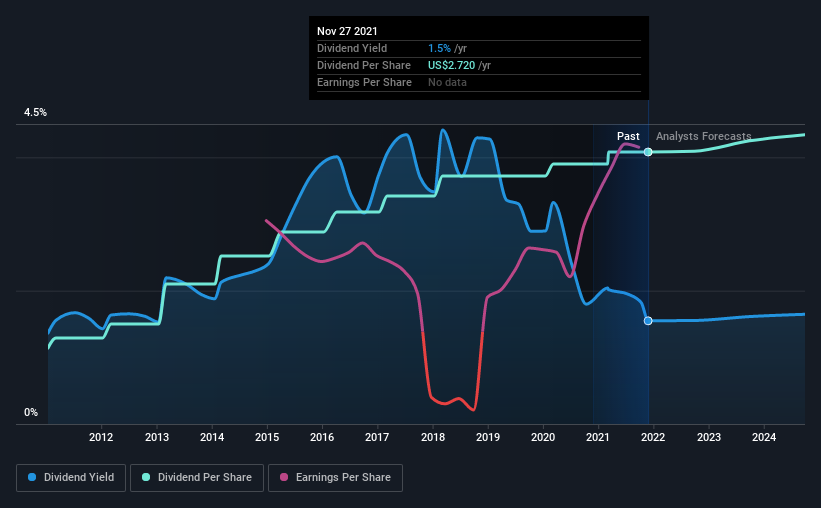Select the 2020 label on the x-axis
Image resolution: width=821 pixels, height=508 pixels.
click(x=543, y=437)
